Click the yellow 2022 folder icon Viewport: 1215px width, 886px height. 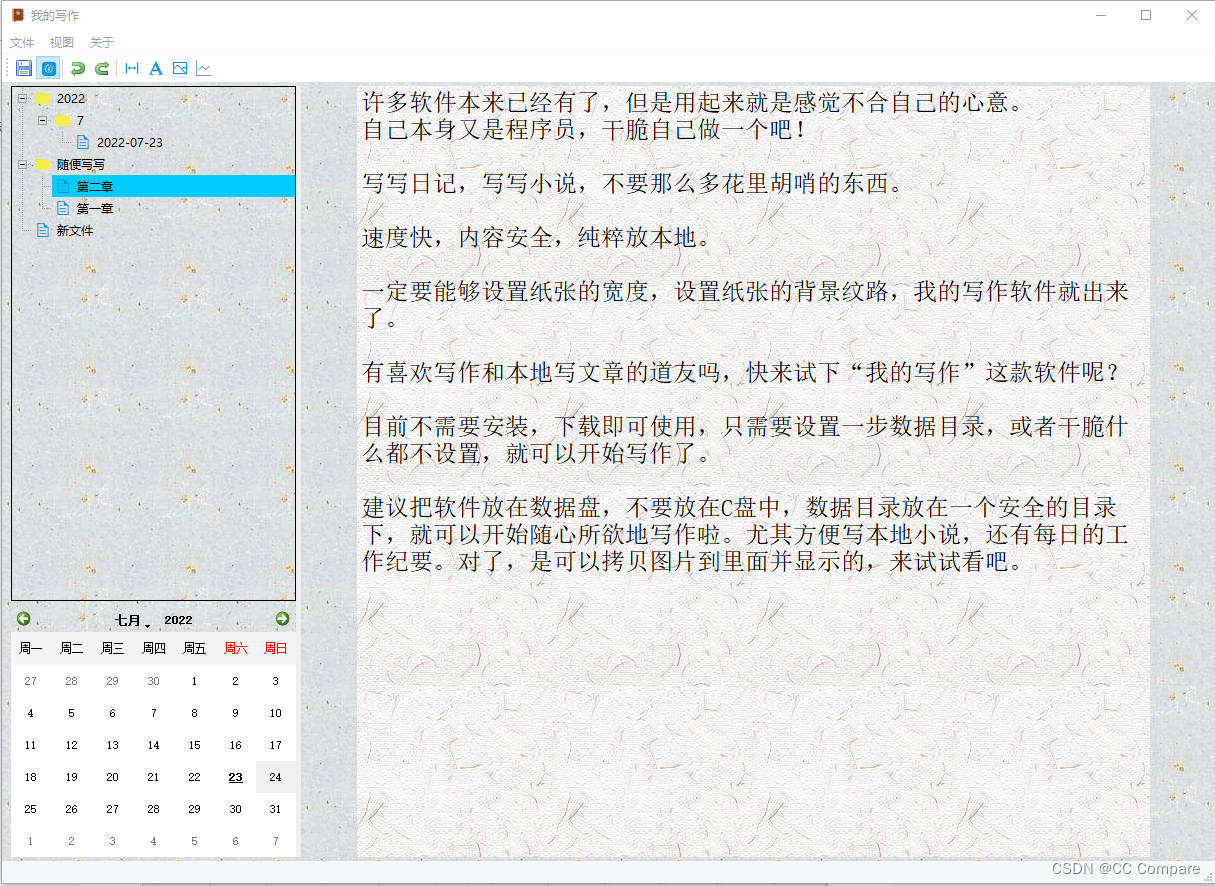click(43, 98)
